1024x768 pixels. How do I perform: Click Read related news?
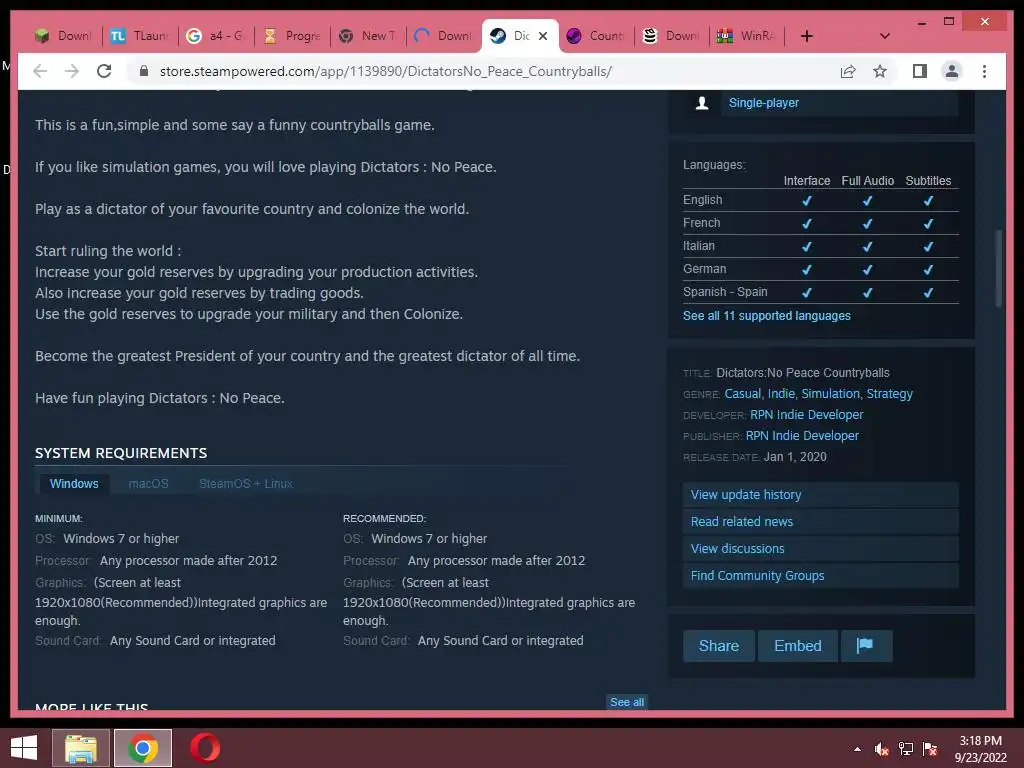[820, 522]
